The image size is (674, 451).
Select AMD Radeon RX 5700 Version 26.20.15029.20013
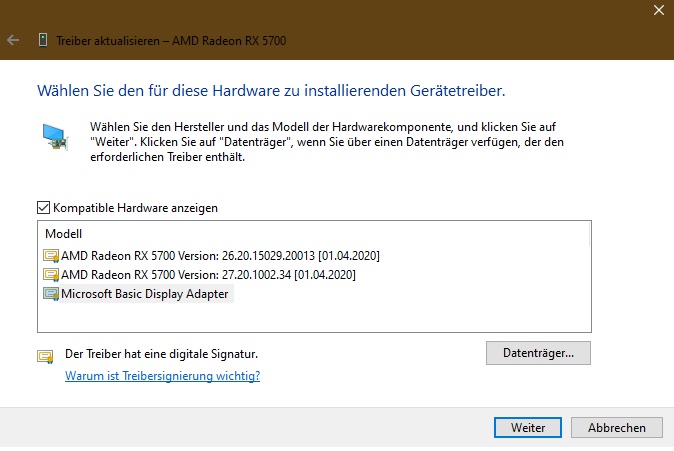[220, 256]
